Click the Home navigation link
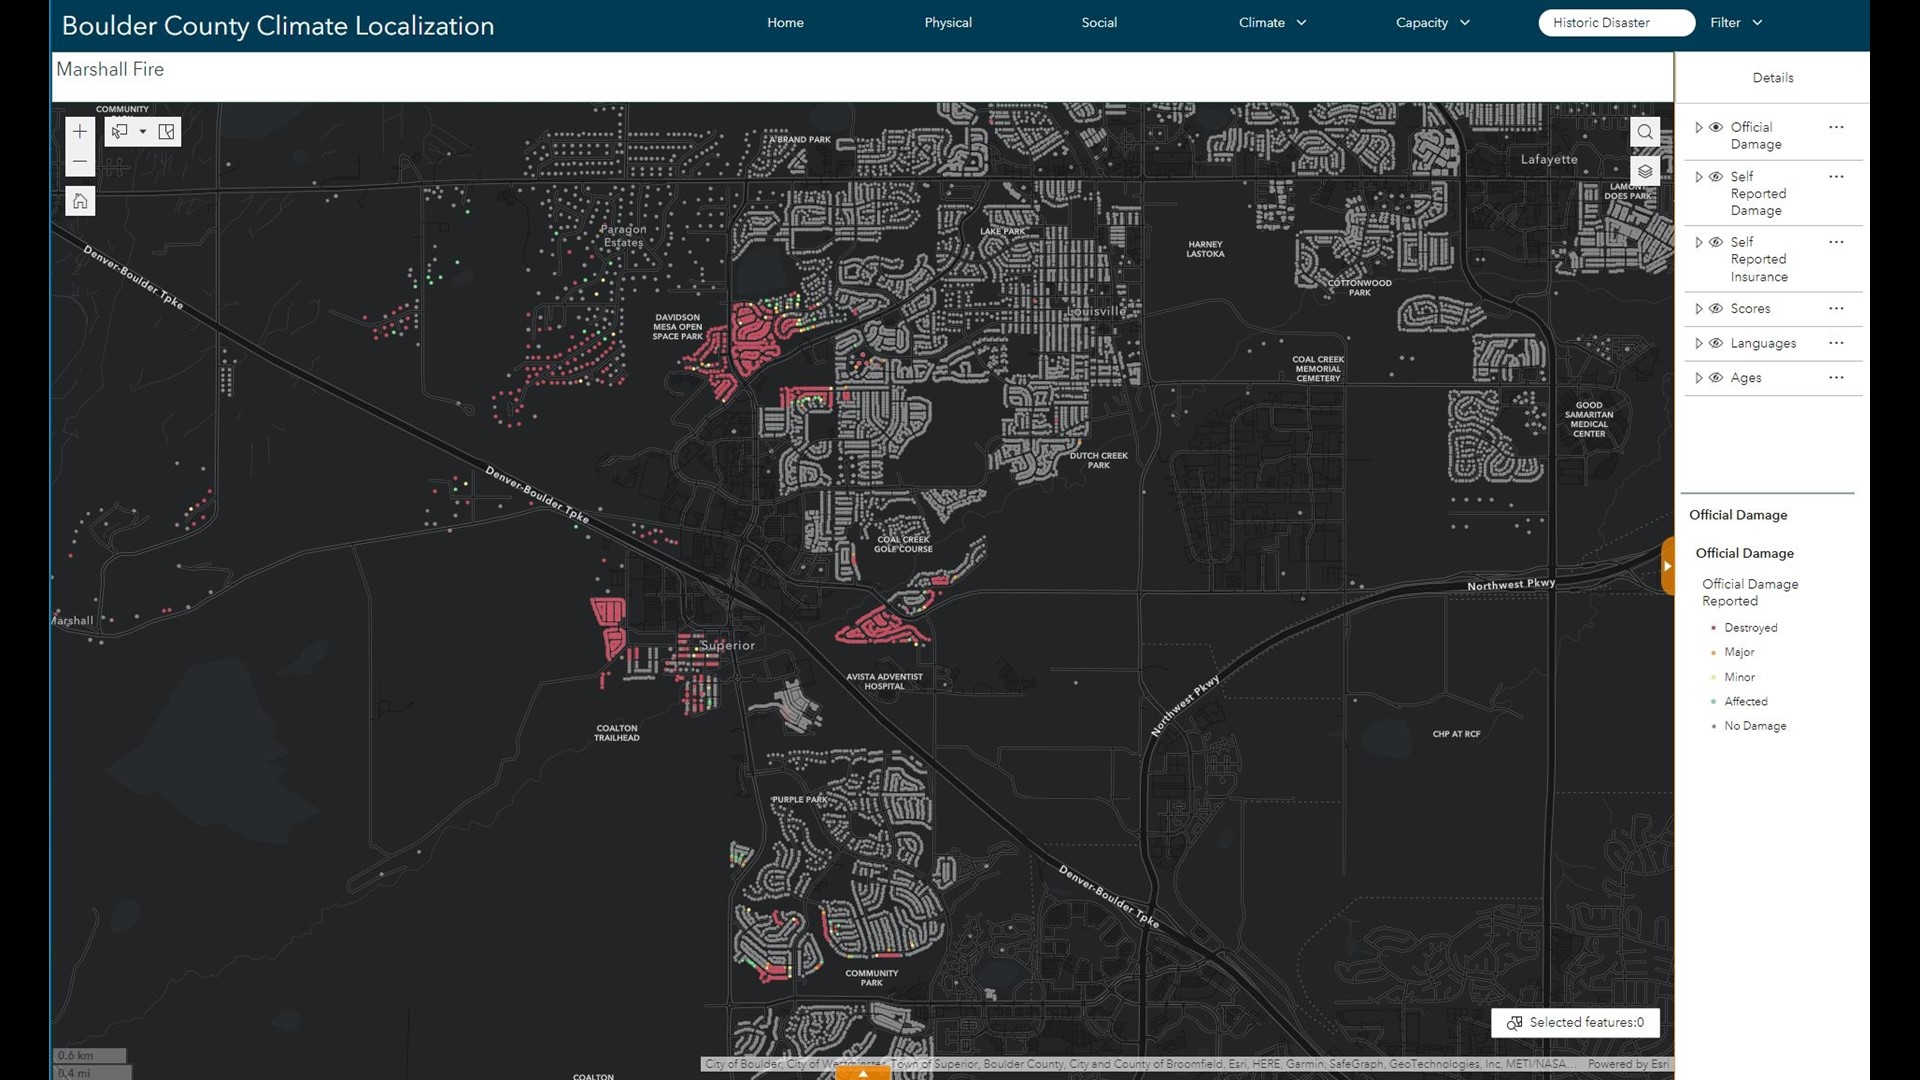 785,22
